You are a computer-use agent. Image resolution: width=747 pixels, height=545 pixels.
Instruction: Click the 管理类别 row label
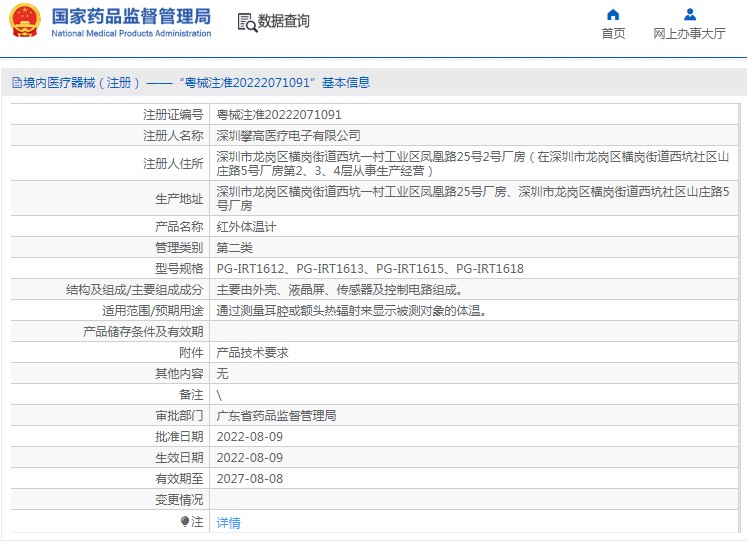coord(179,248)
